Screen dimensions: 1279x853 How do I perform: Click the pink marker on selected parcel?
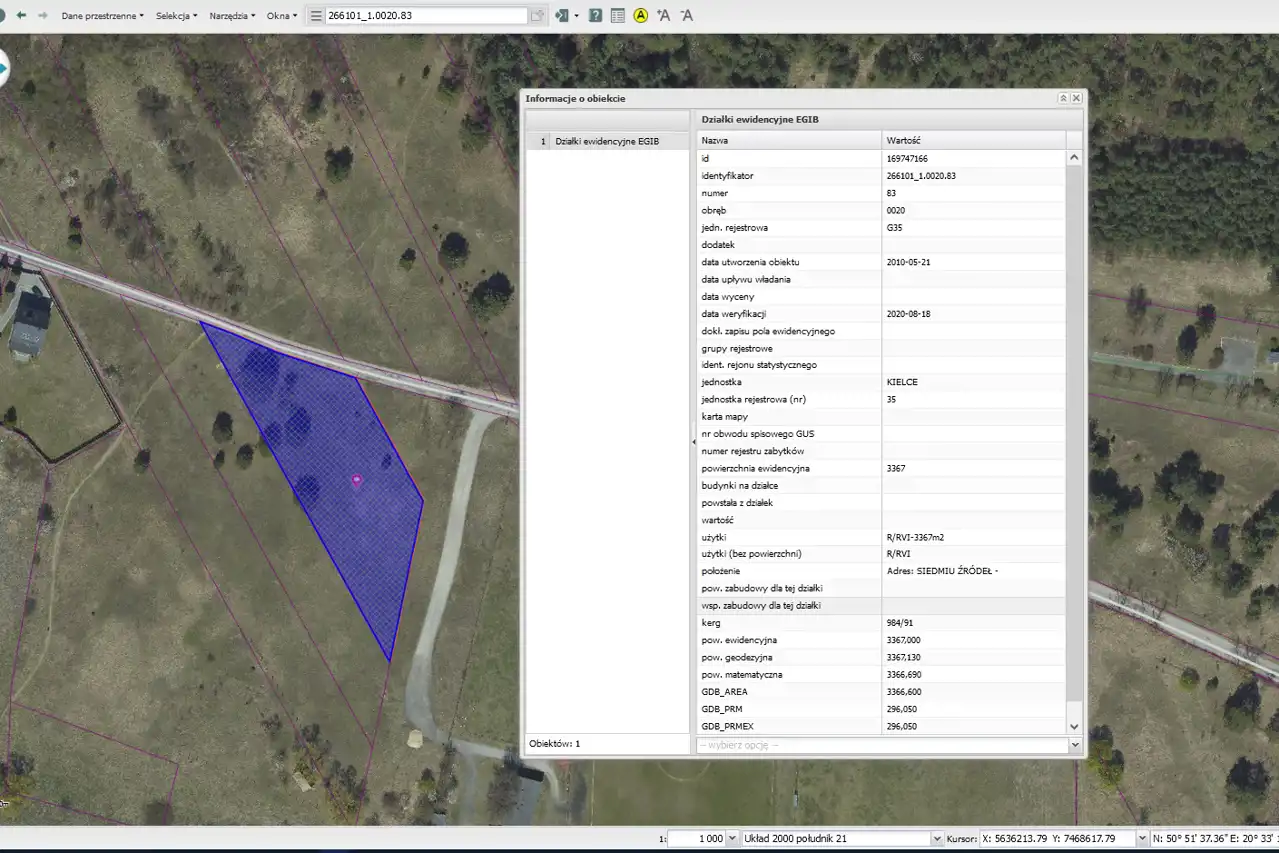coord(356,481)
